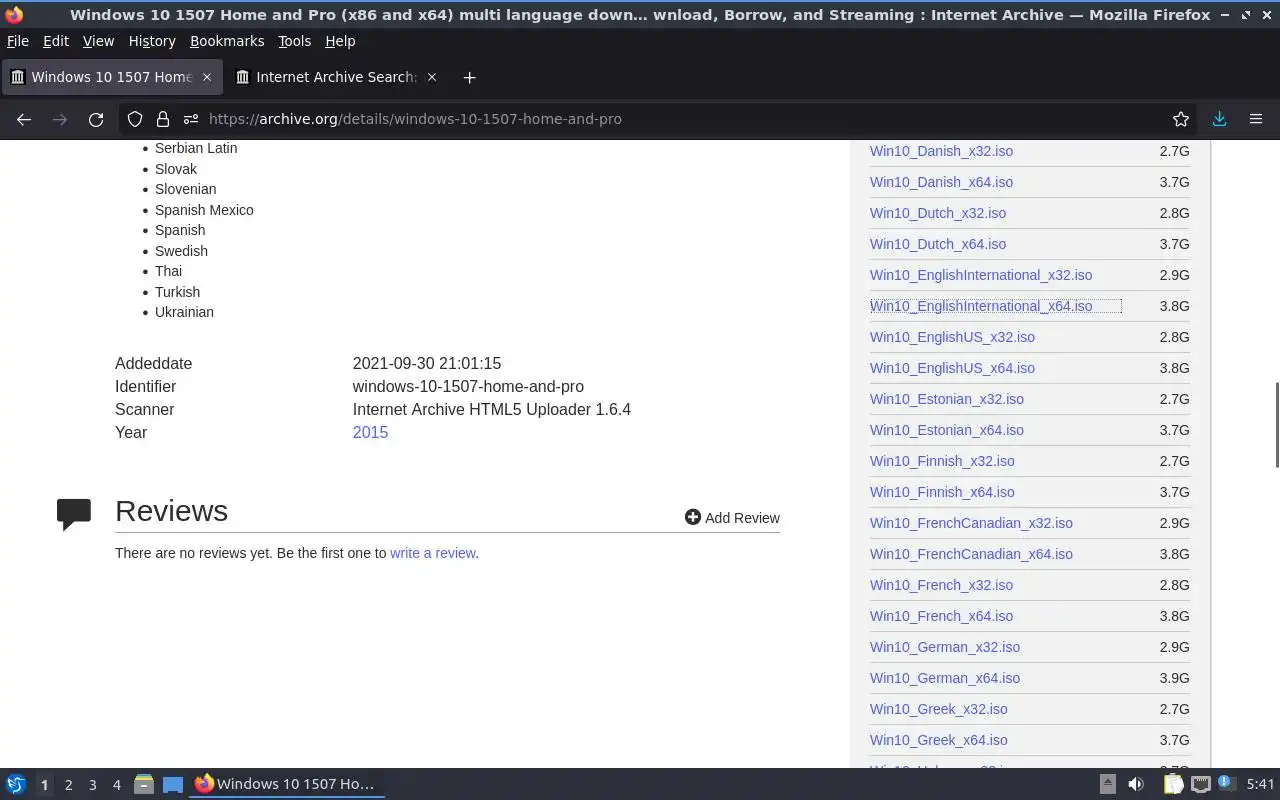The image size is (1280, 800).
Task: Download Win10_EnglishInternational_x32.iso
Action: pos(981,275)
